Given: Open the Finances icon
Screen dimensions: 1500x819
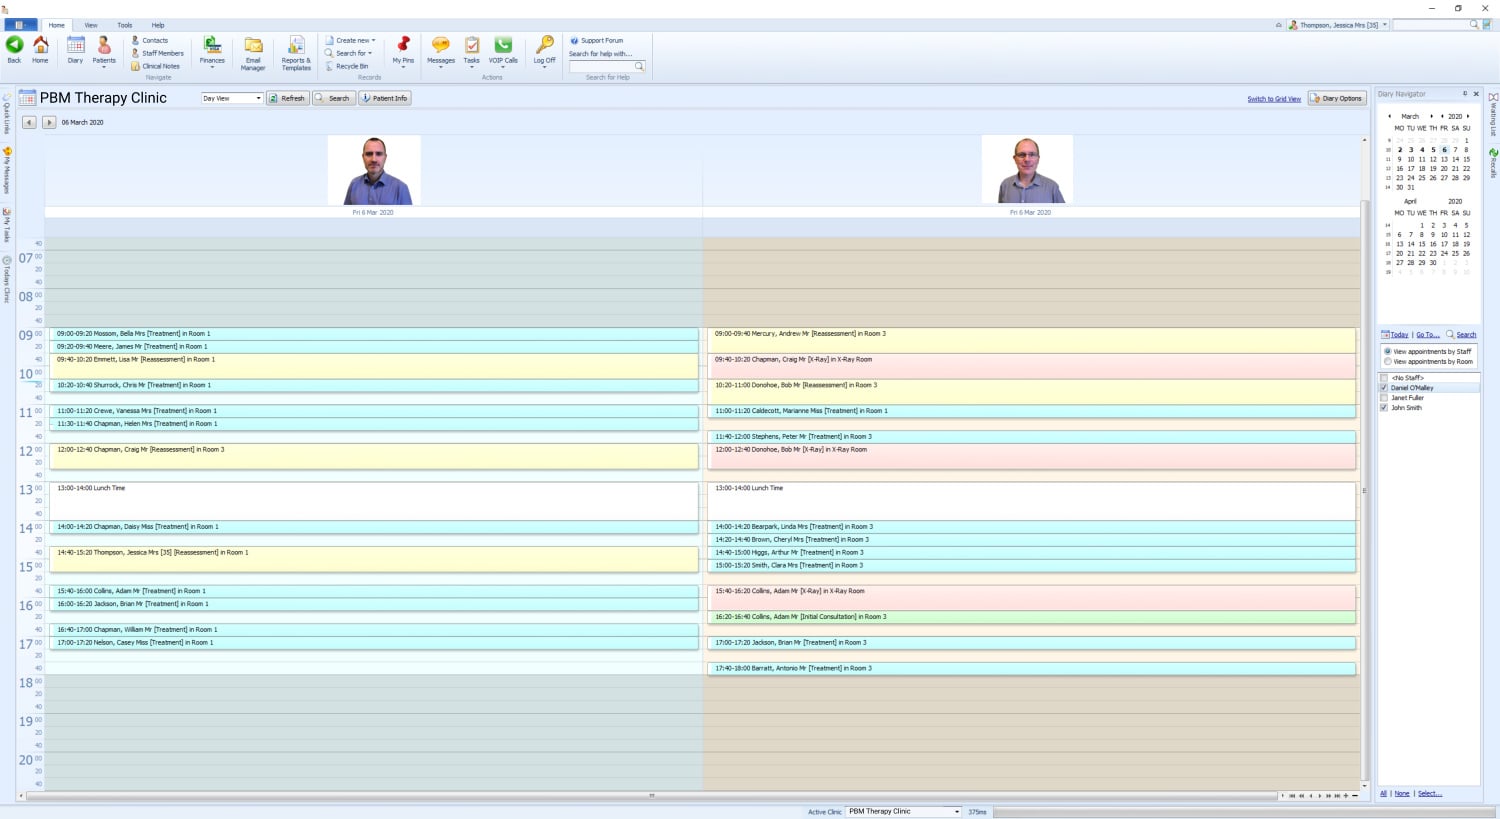Looking at the screenshot, I should point(212,46).
